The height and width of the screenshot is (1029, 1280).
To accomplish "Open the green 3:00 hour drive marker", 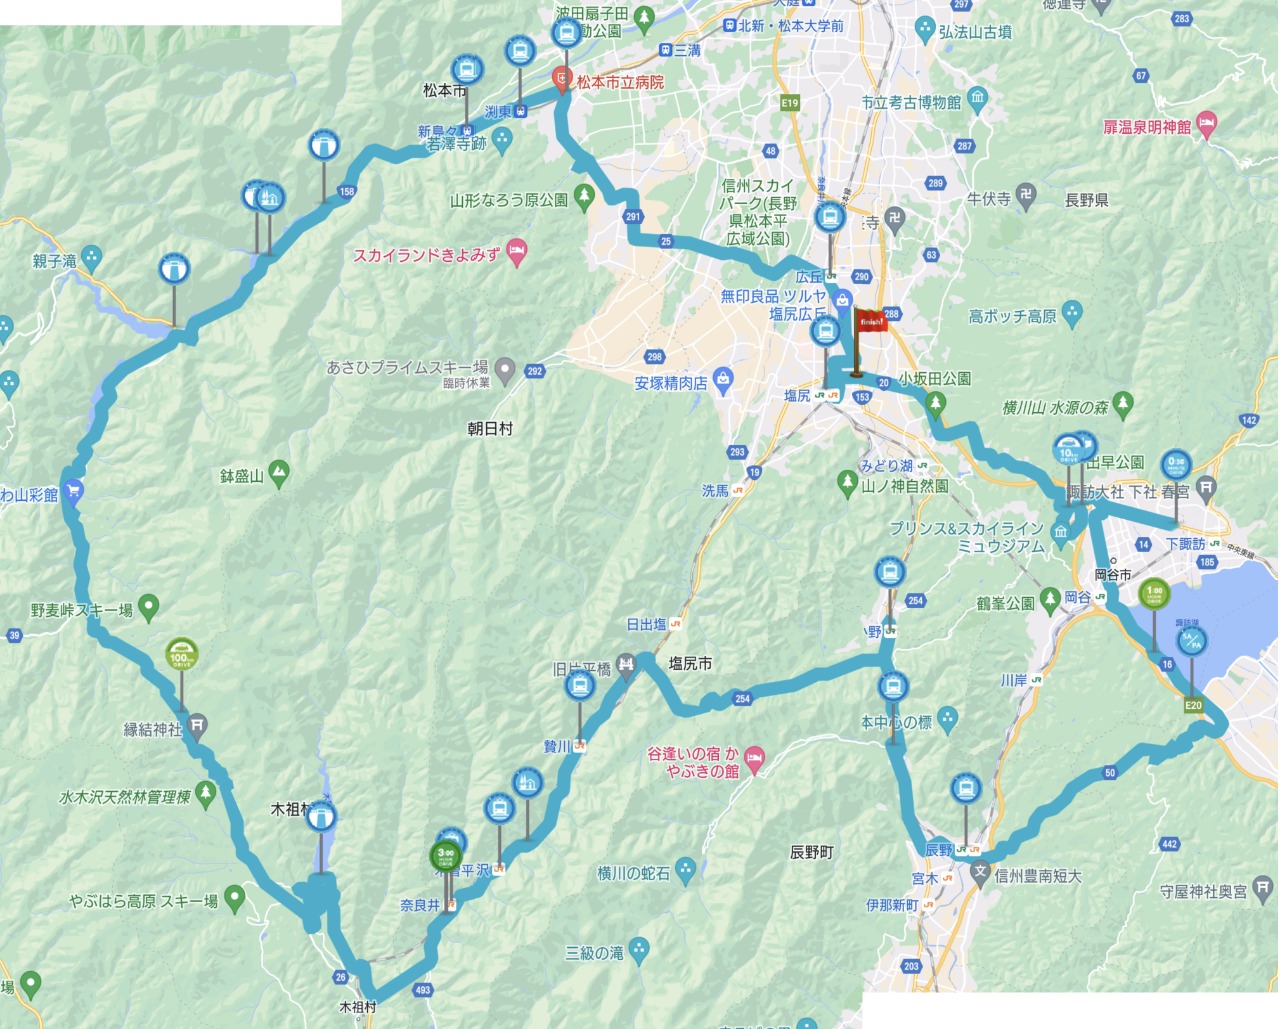I will 445,856.
